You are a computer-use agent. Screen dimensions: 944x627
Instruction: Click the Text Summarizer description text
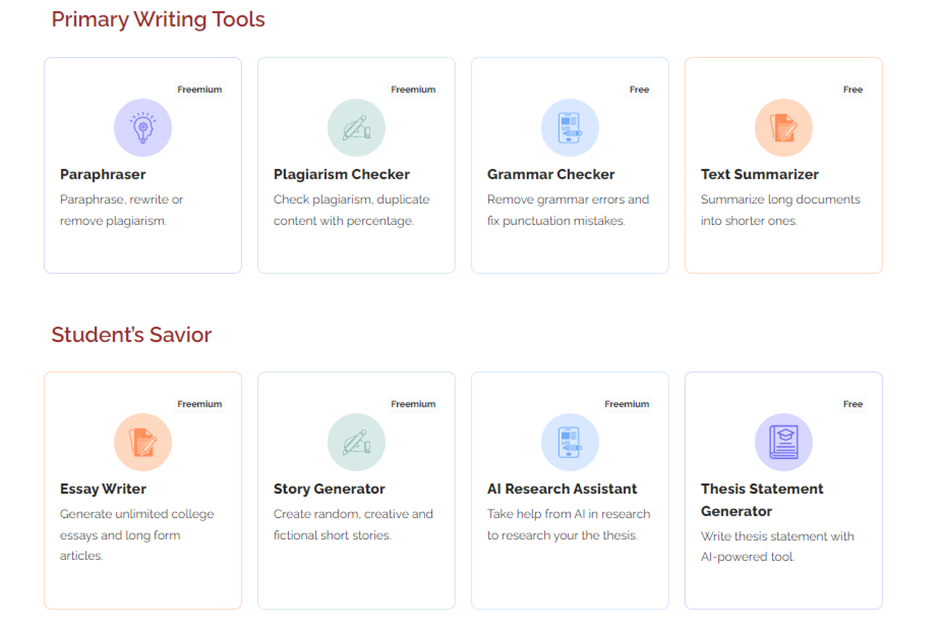point(780,210)
